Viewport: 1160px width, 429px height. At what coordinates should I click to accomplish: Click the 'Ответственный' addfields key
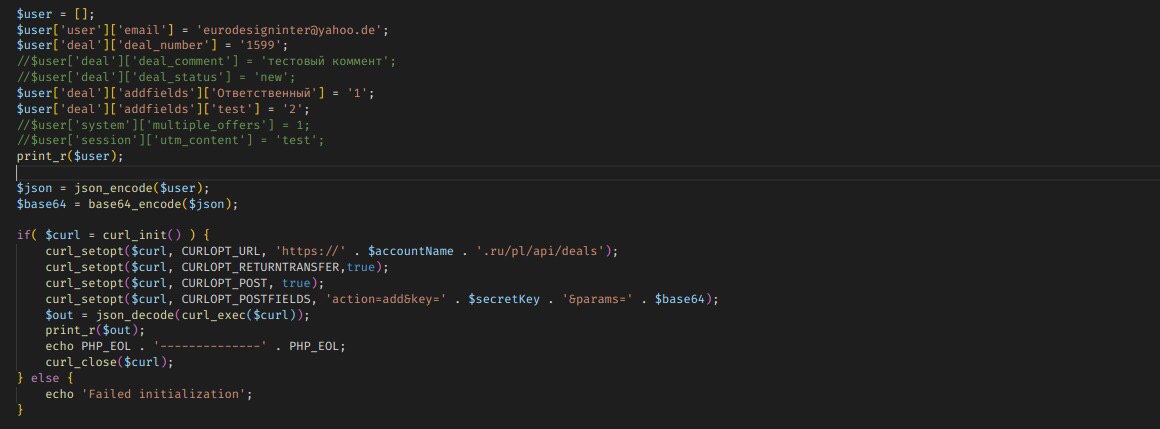265,93
